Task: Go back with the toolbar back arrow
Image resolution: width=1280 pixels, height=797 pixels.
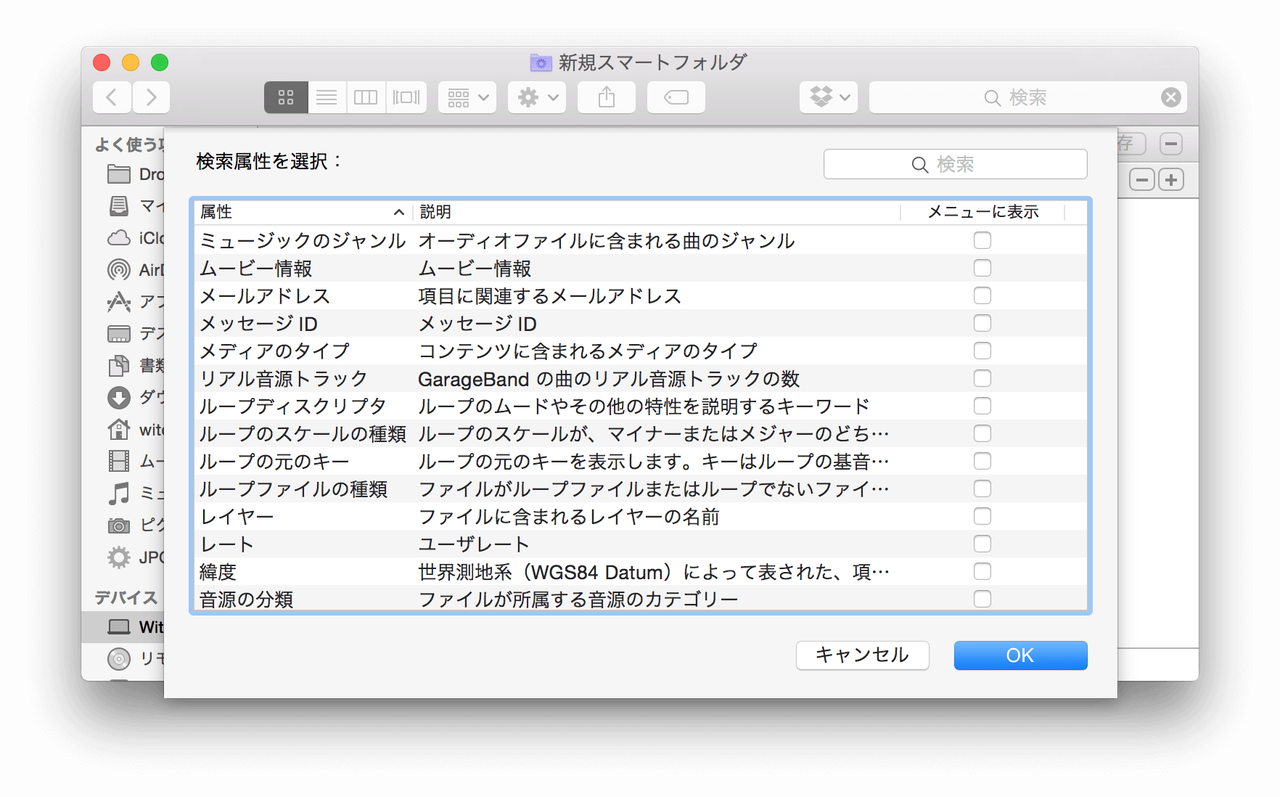Action: click(112, 97)
